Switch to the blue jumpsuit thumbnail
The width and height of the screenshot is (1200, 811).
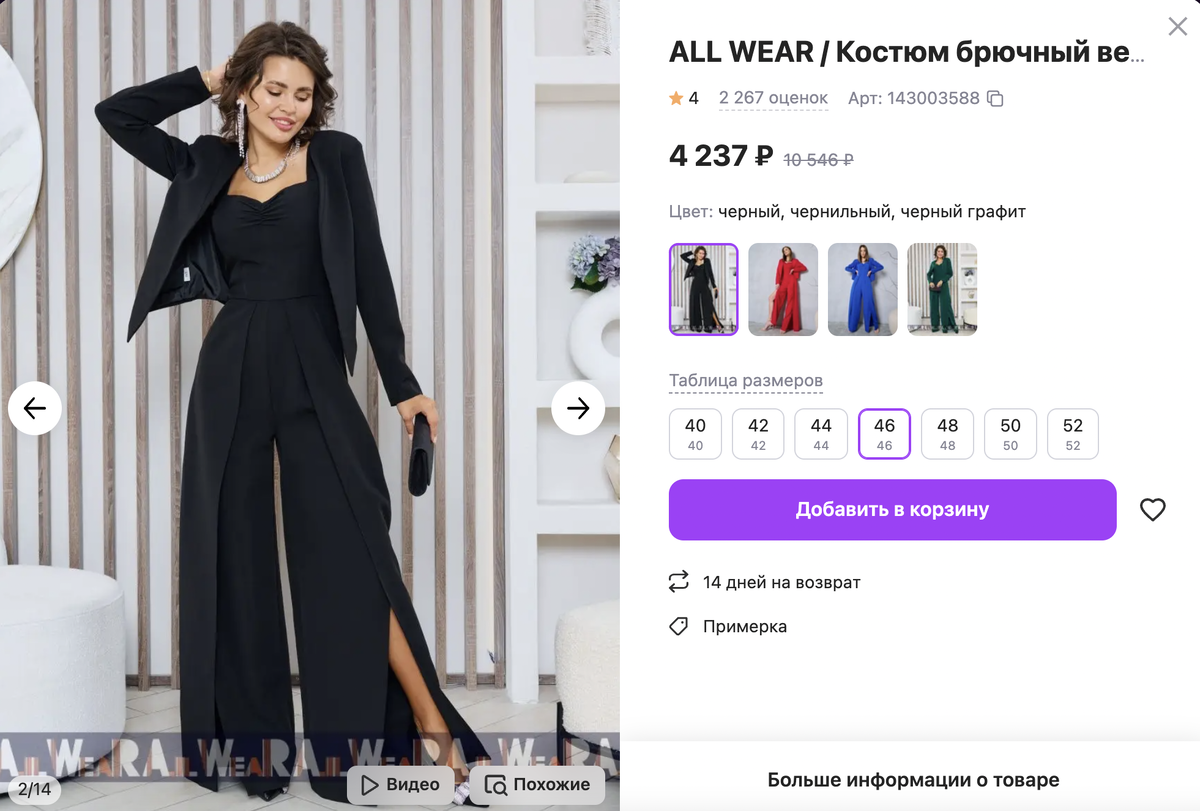point(862,289)
